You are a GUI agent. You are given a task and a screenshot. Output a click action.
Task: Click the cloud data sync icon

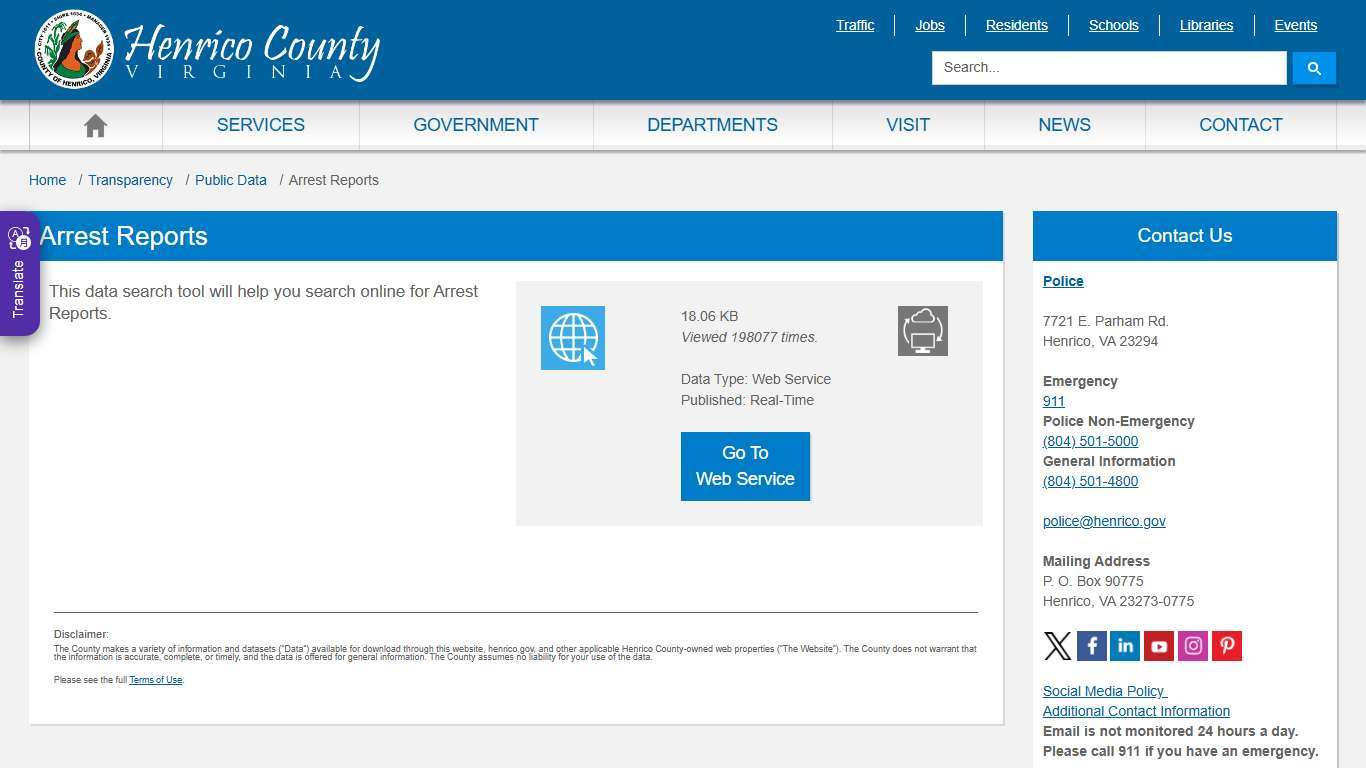pos(922,330)
